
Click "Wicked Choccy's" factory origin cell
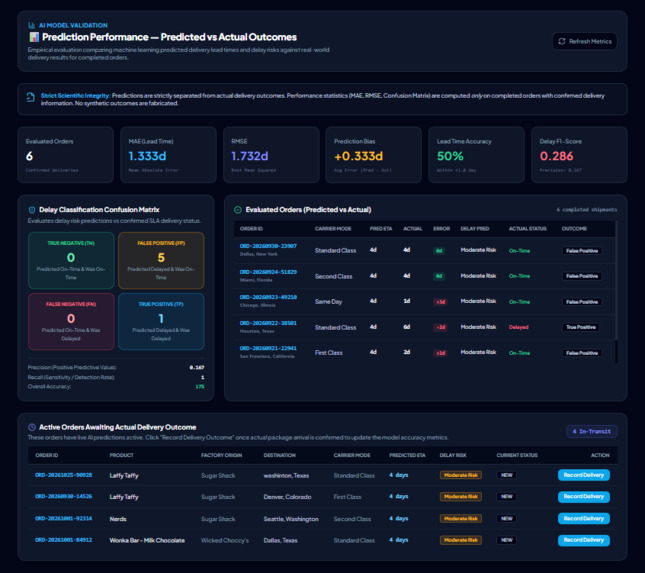(x=225, y=540)
